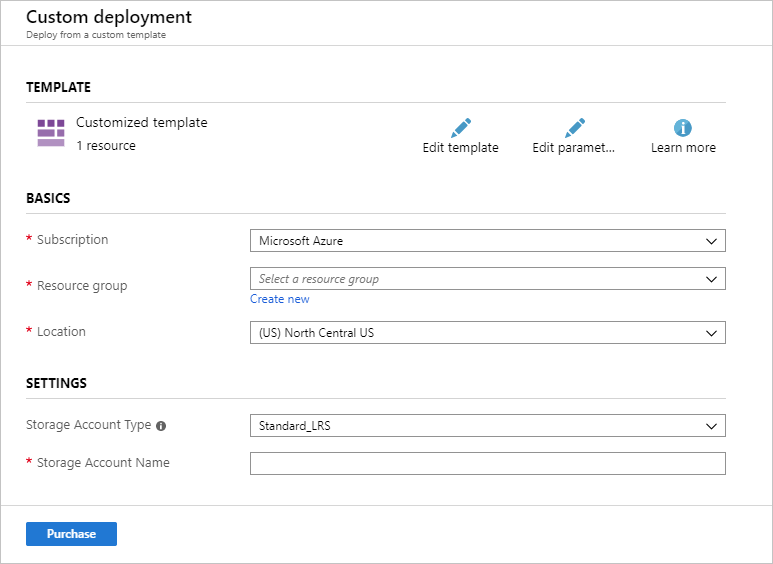Focus the Storage Account Name input field
The image size is (773, 564).
tap(488, 463)
